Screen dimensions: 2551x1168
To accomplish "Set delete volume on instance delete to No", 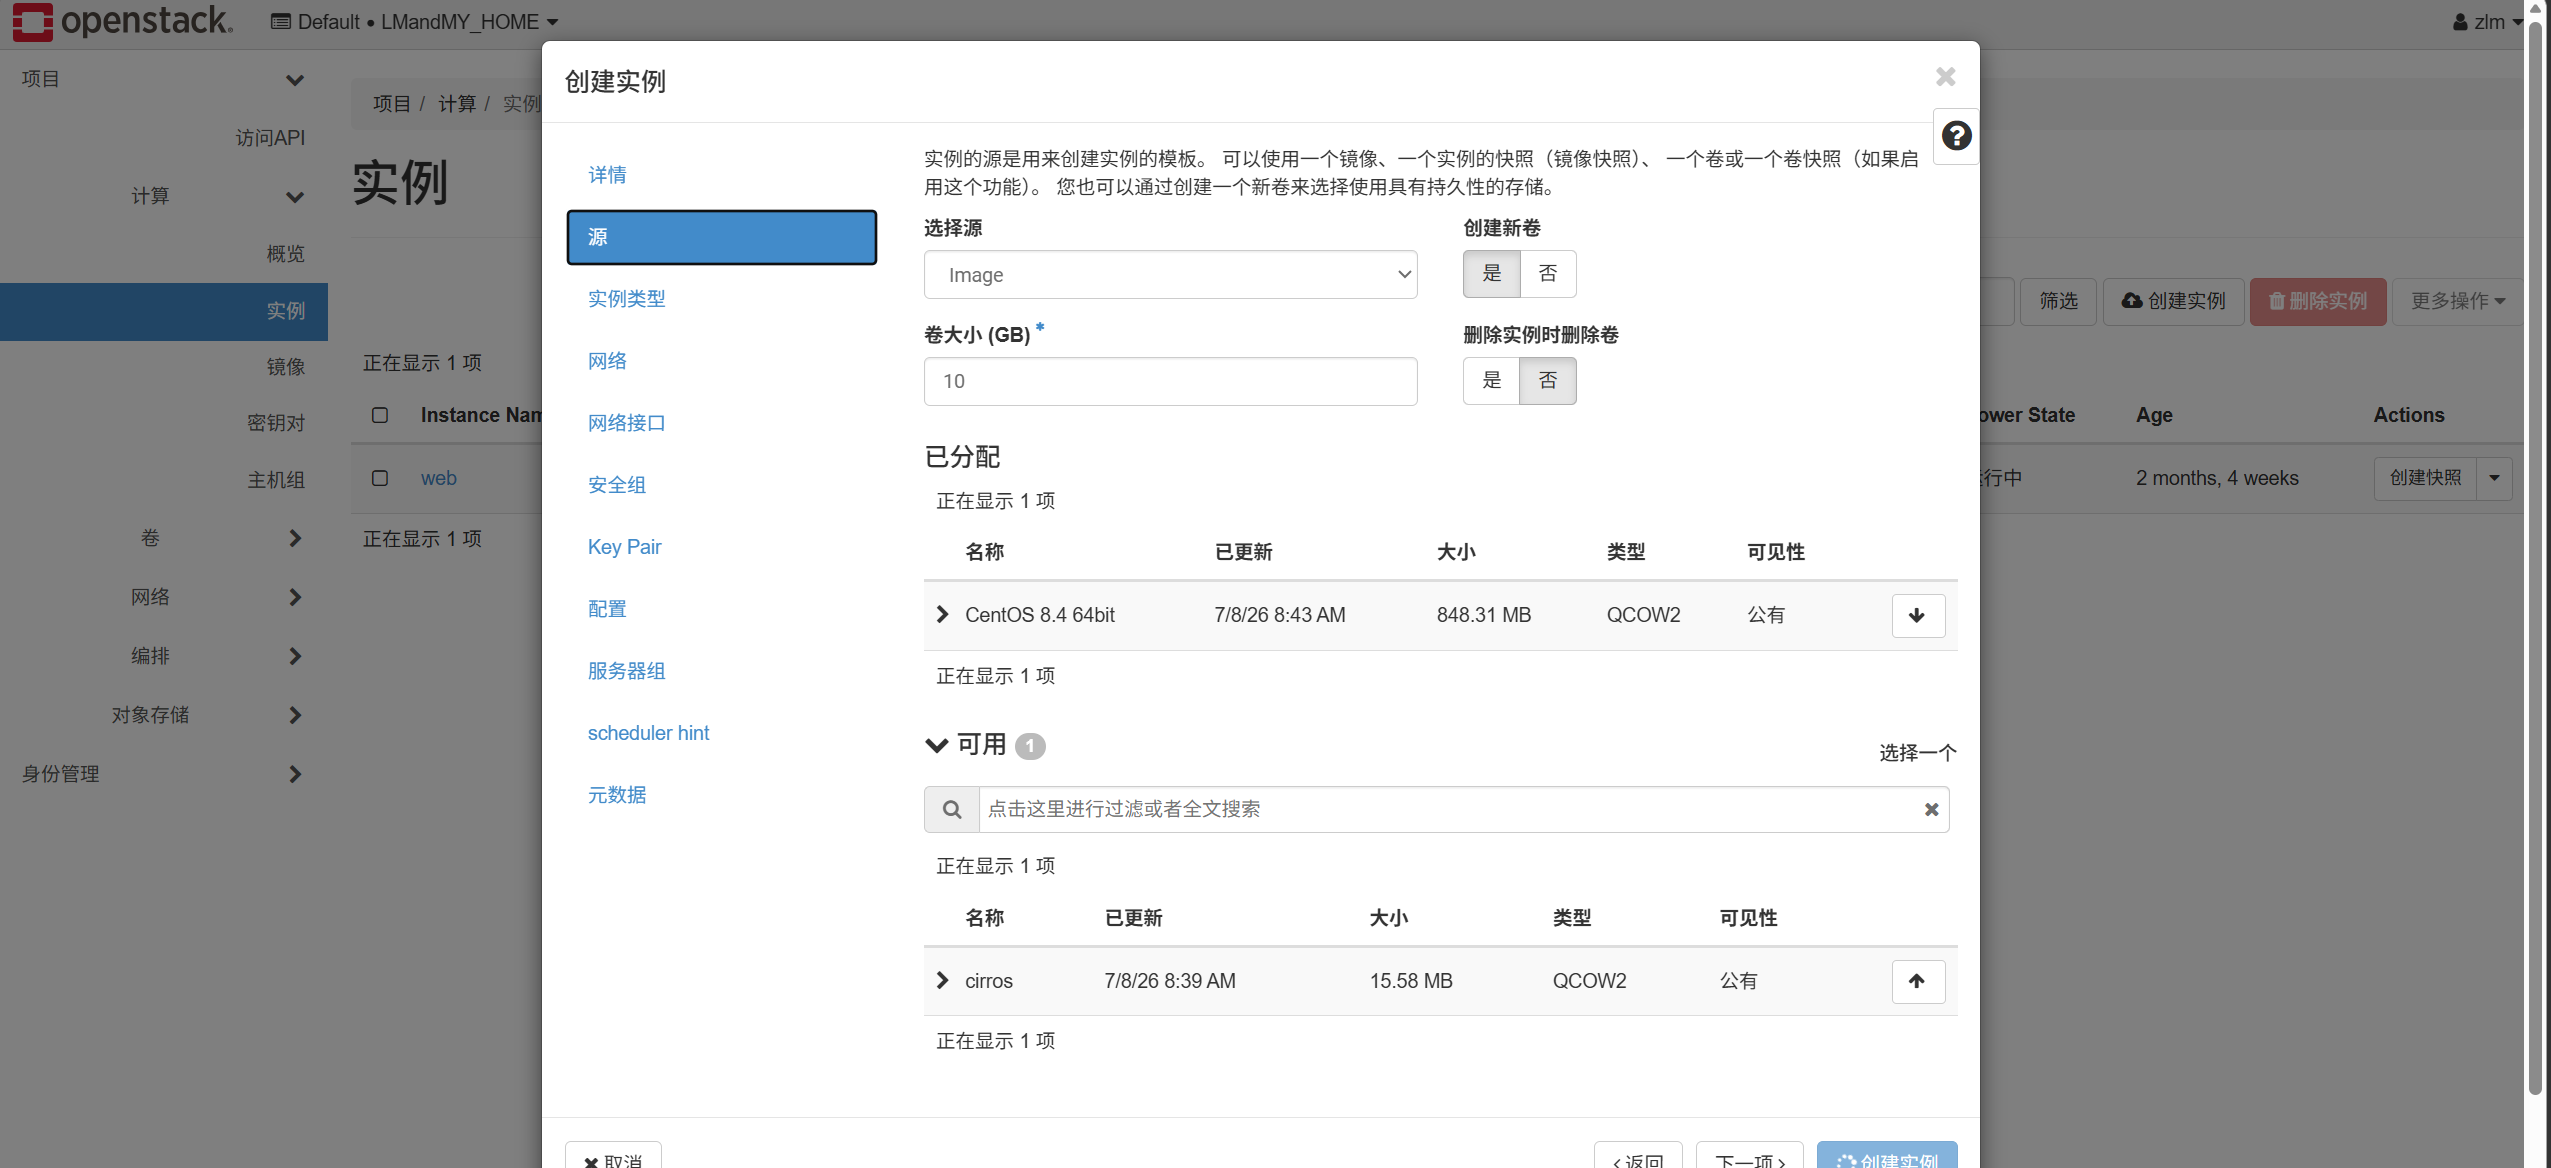I will [x=1548, y=381].
